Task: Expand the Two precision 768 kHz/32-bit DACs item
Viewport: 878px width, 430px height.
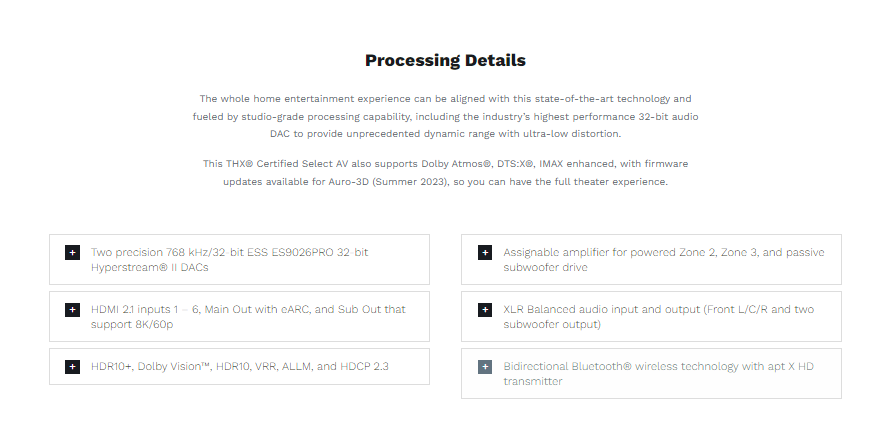Action: [229, 260]
